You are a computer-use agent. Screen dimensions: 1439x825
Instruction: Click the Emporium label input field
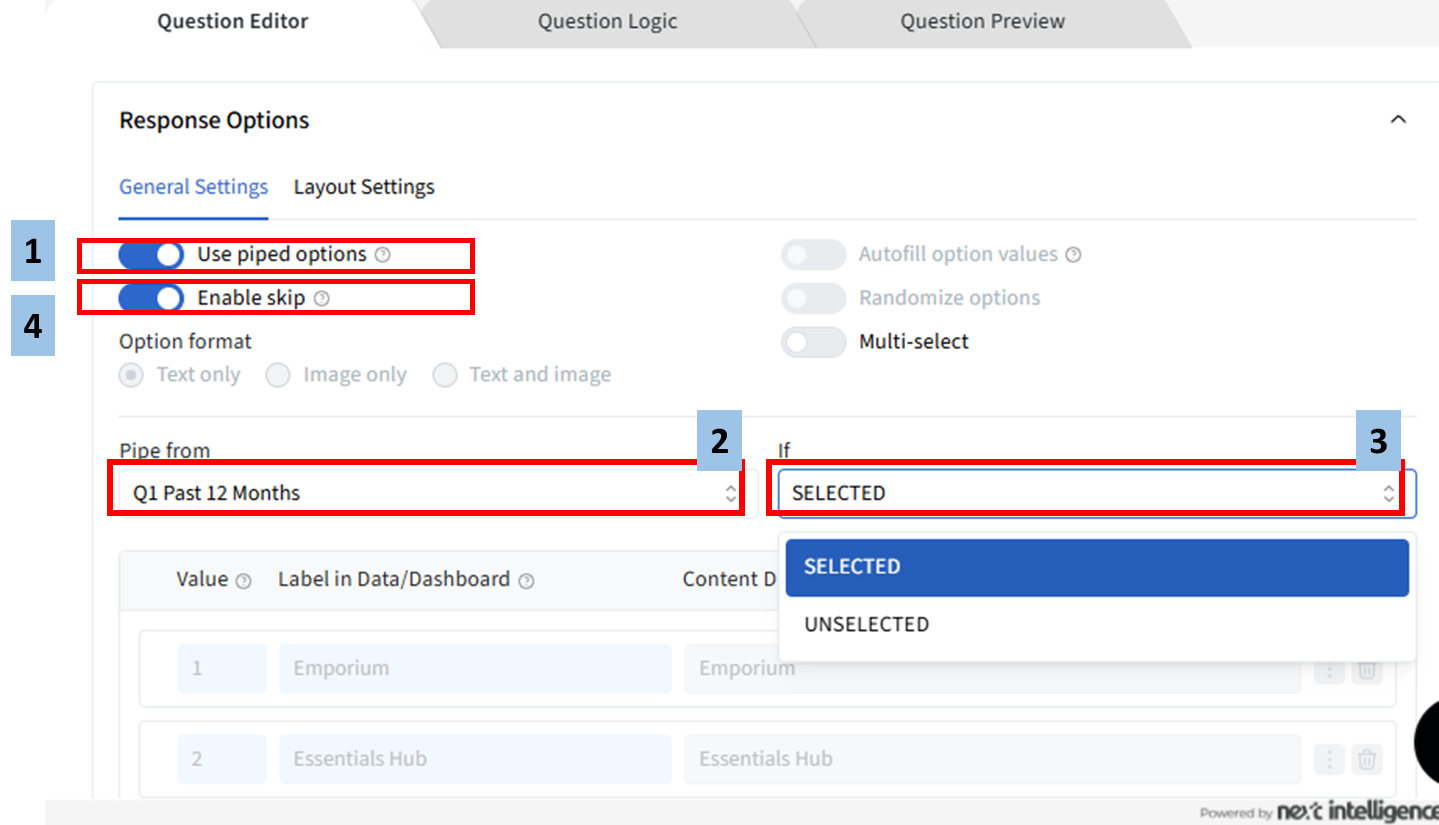click(x=475, y=669)
